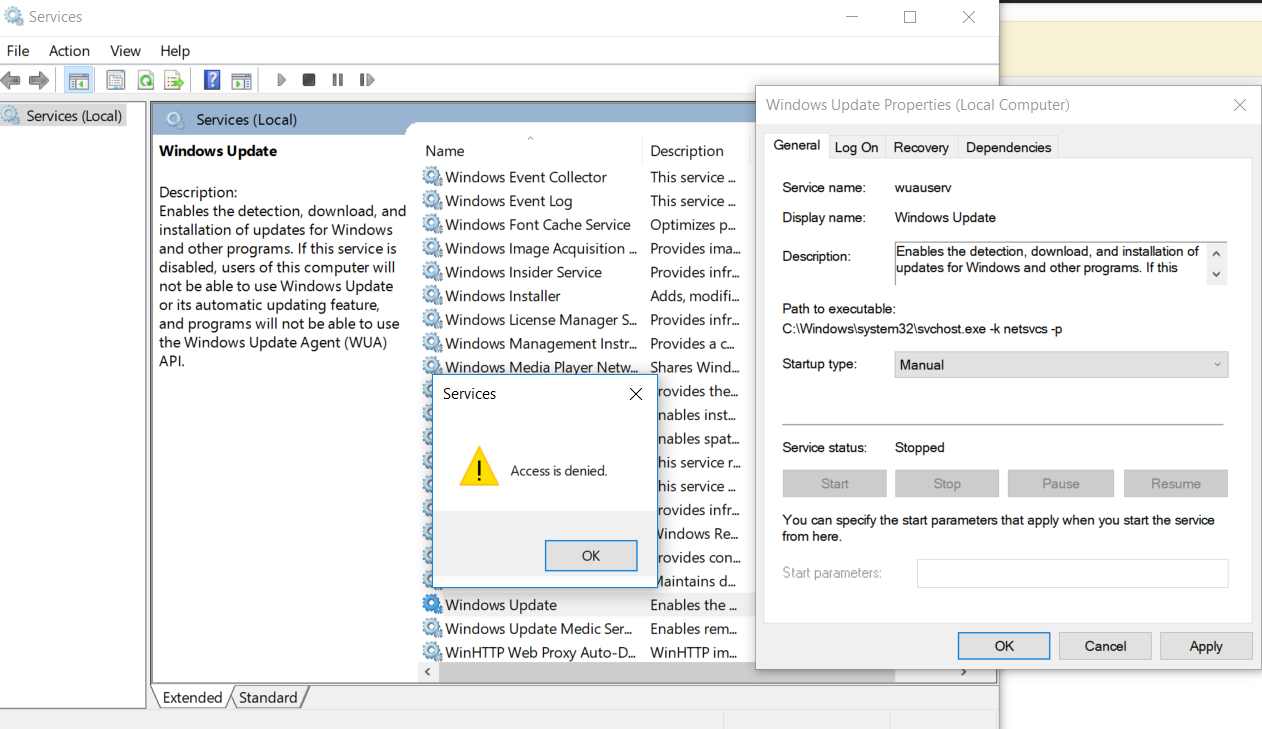Toggle the Show/Hide Console Tree toolbar icon
1262x729 pixels.
[x=79, y=80]
